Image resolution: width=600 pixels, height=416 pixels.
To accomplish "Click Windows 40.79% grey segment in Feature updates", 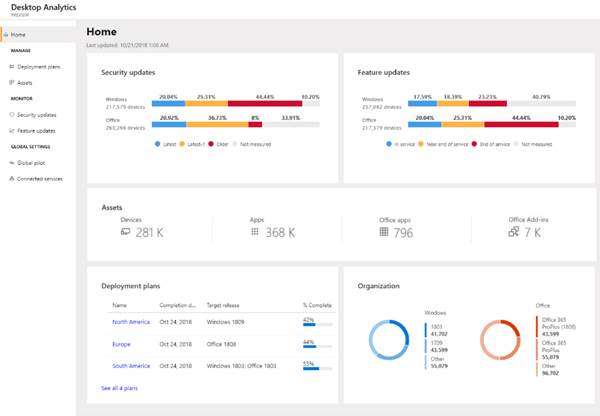I will [x=541, y=103].
